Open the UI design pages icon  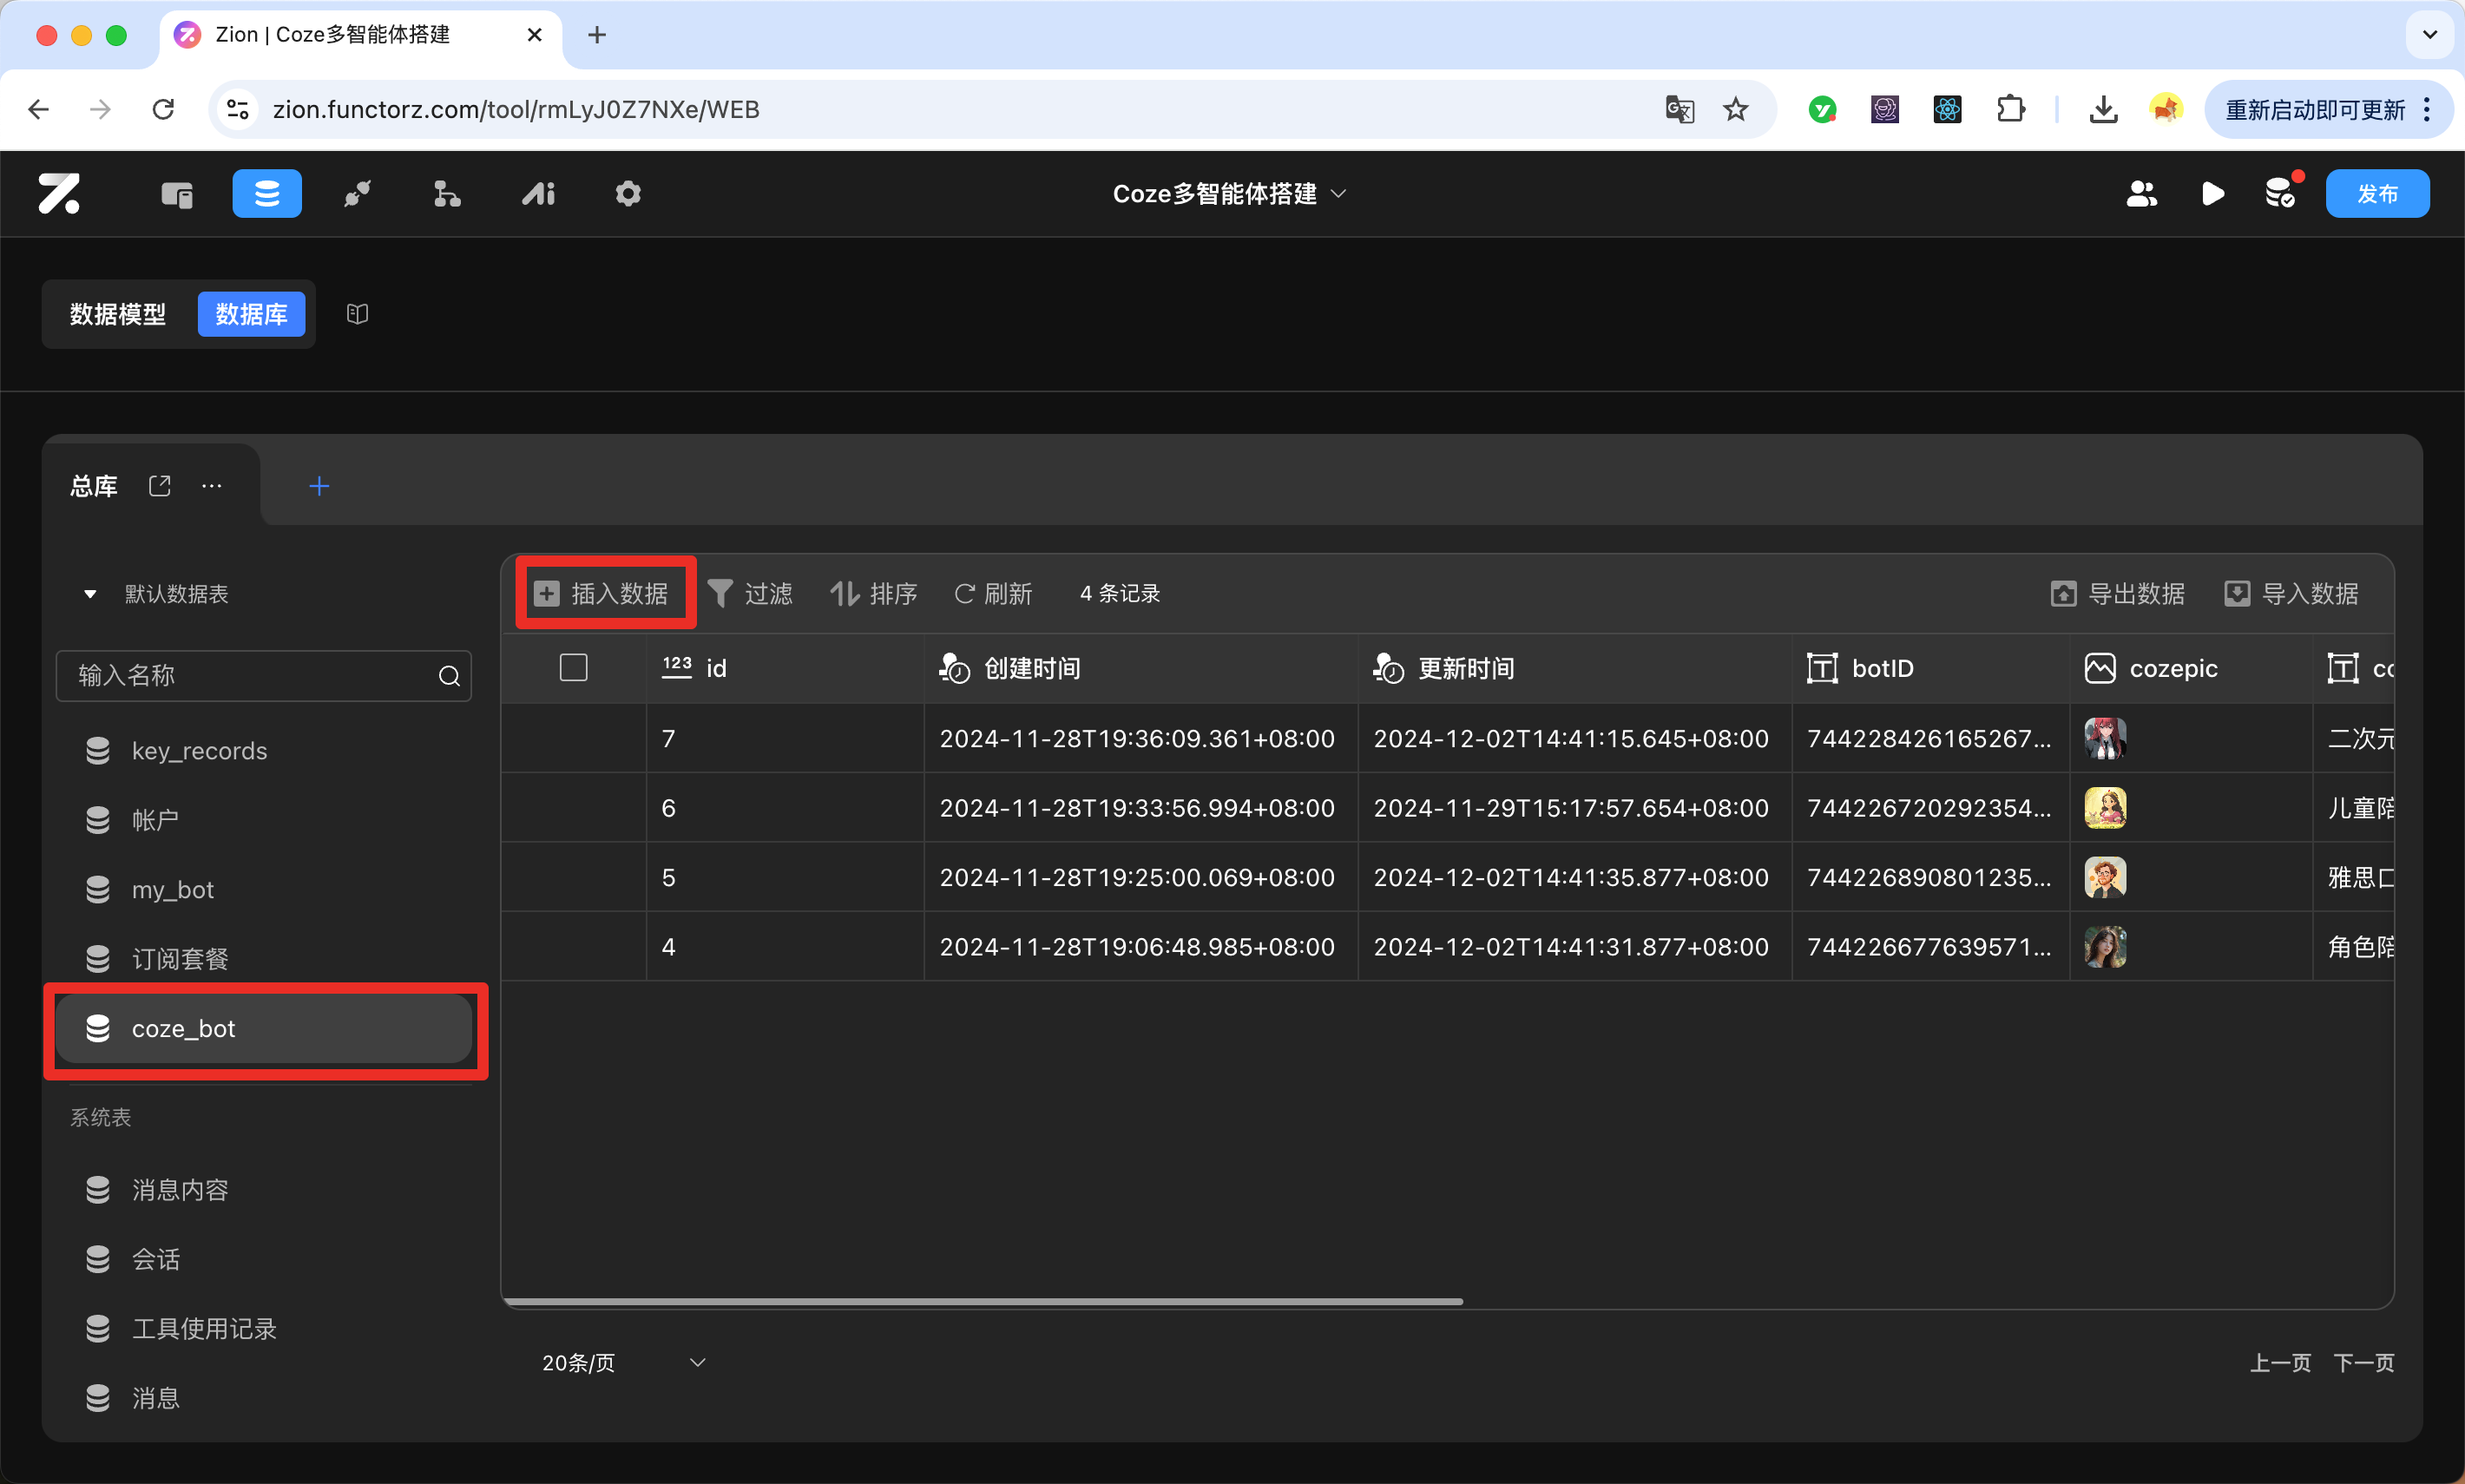(x=177, y=194)
